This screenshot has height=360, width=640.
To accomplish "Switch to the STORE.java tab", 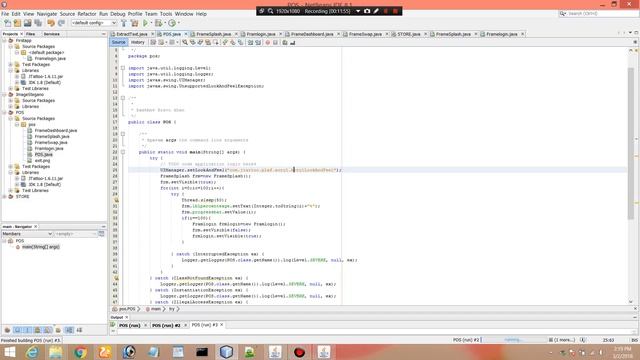I will [x=409, y=34].
